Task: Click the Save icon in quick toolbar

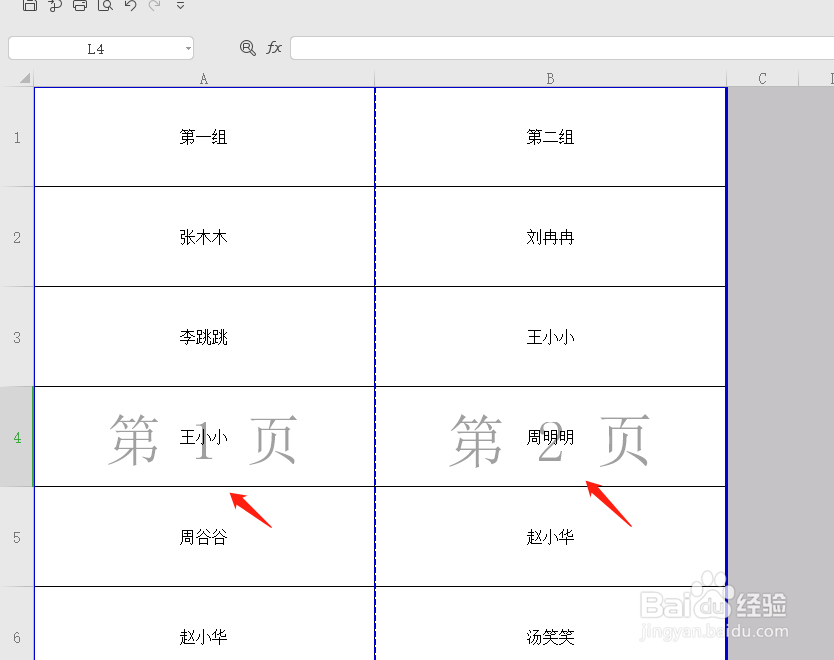Action: 30,5
